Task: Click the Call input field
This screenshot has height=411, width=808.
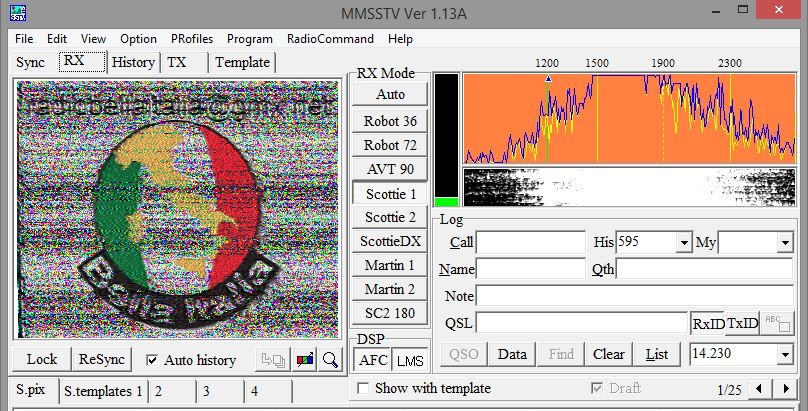Action: click(530, 242)
